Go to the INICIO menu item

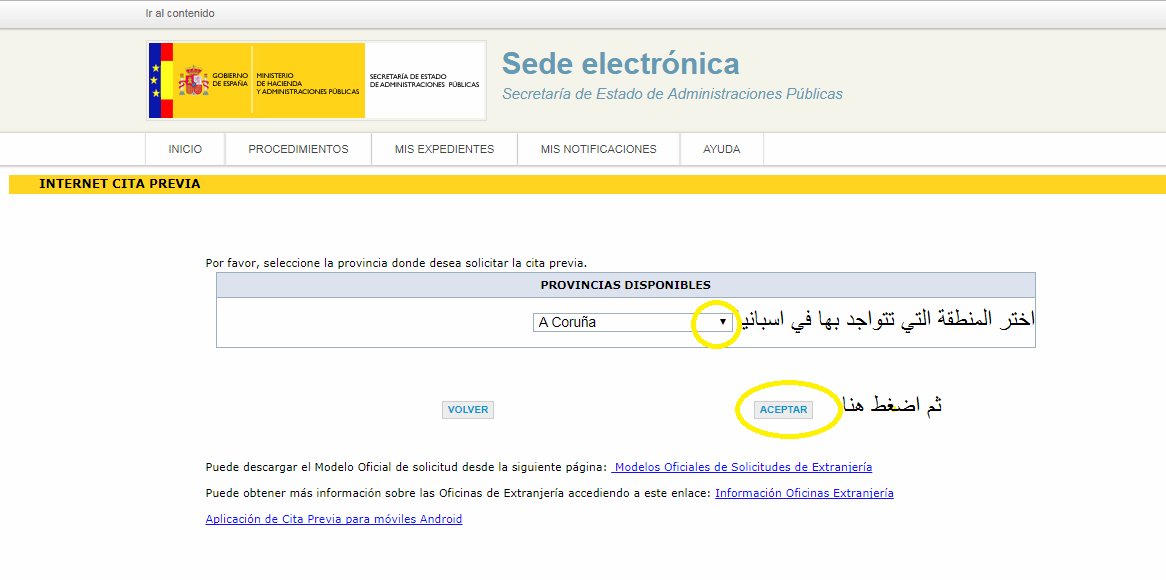click(x=185, y=149)
